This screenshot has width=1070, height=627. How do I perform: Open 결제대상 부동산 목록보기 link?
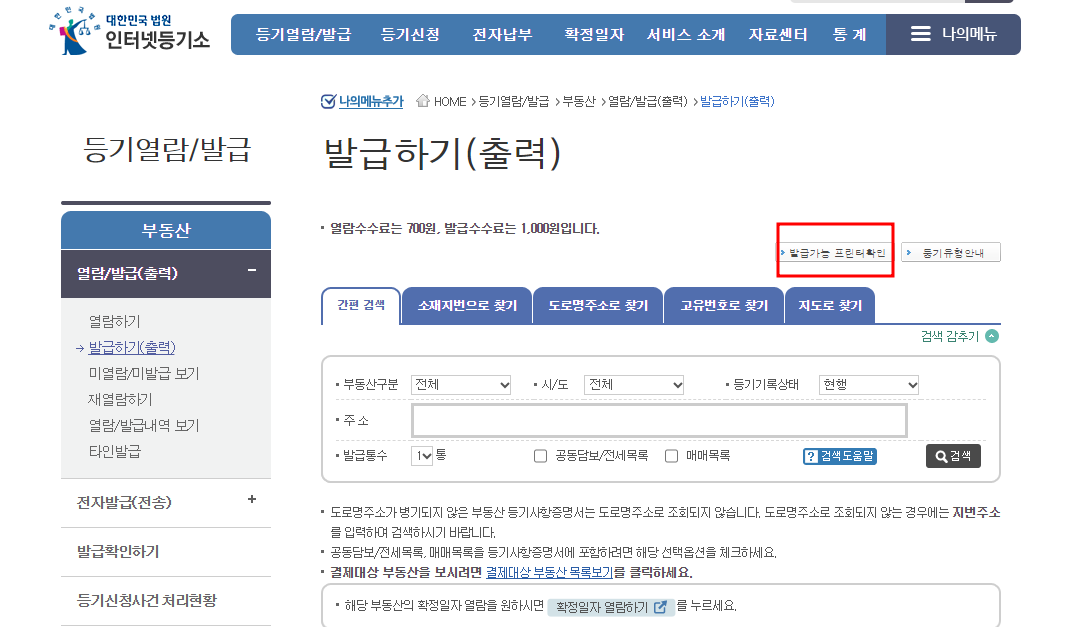tap(549, 572)
